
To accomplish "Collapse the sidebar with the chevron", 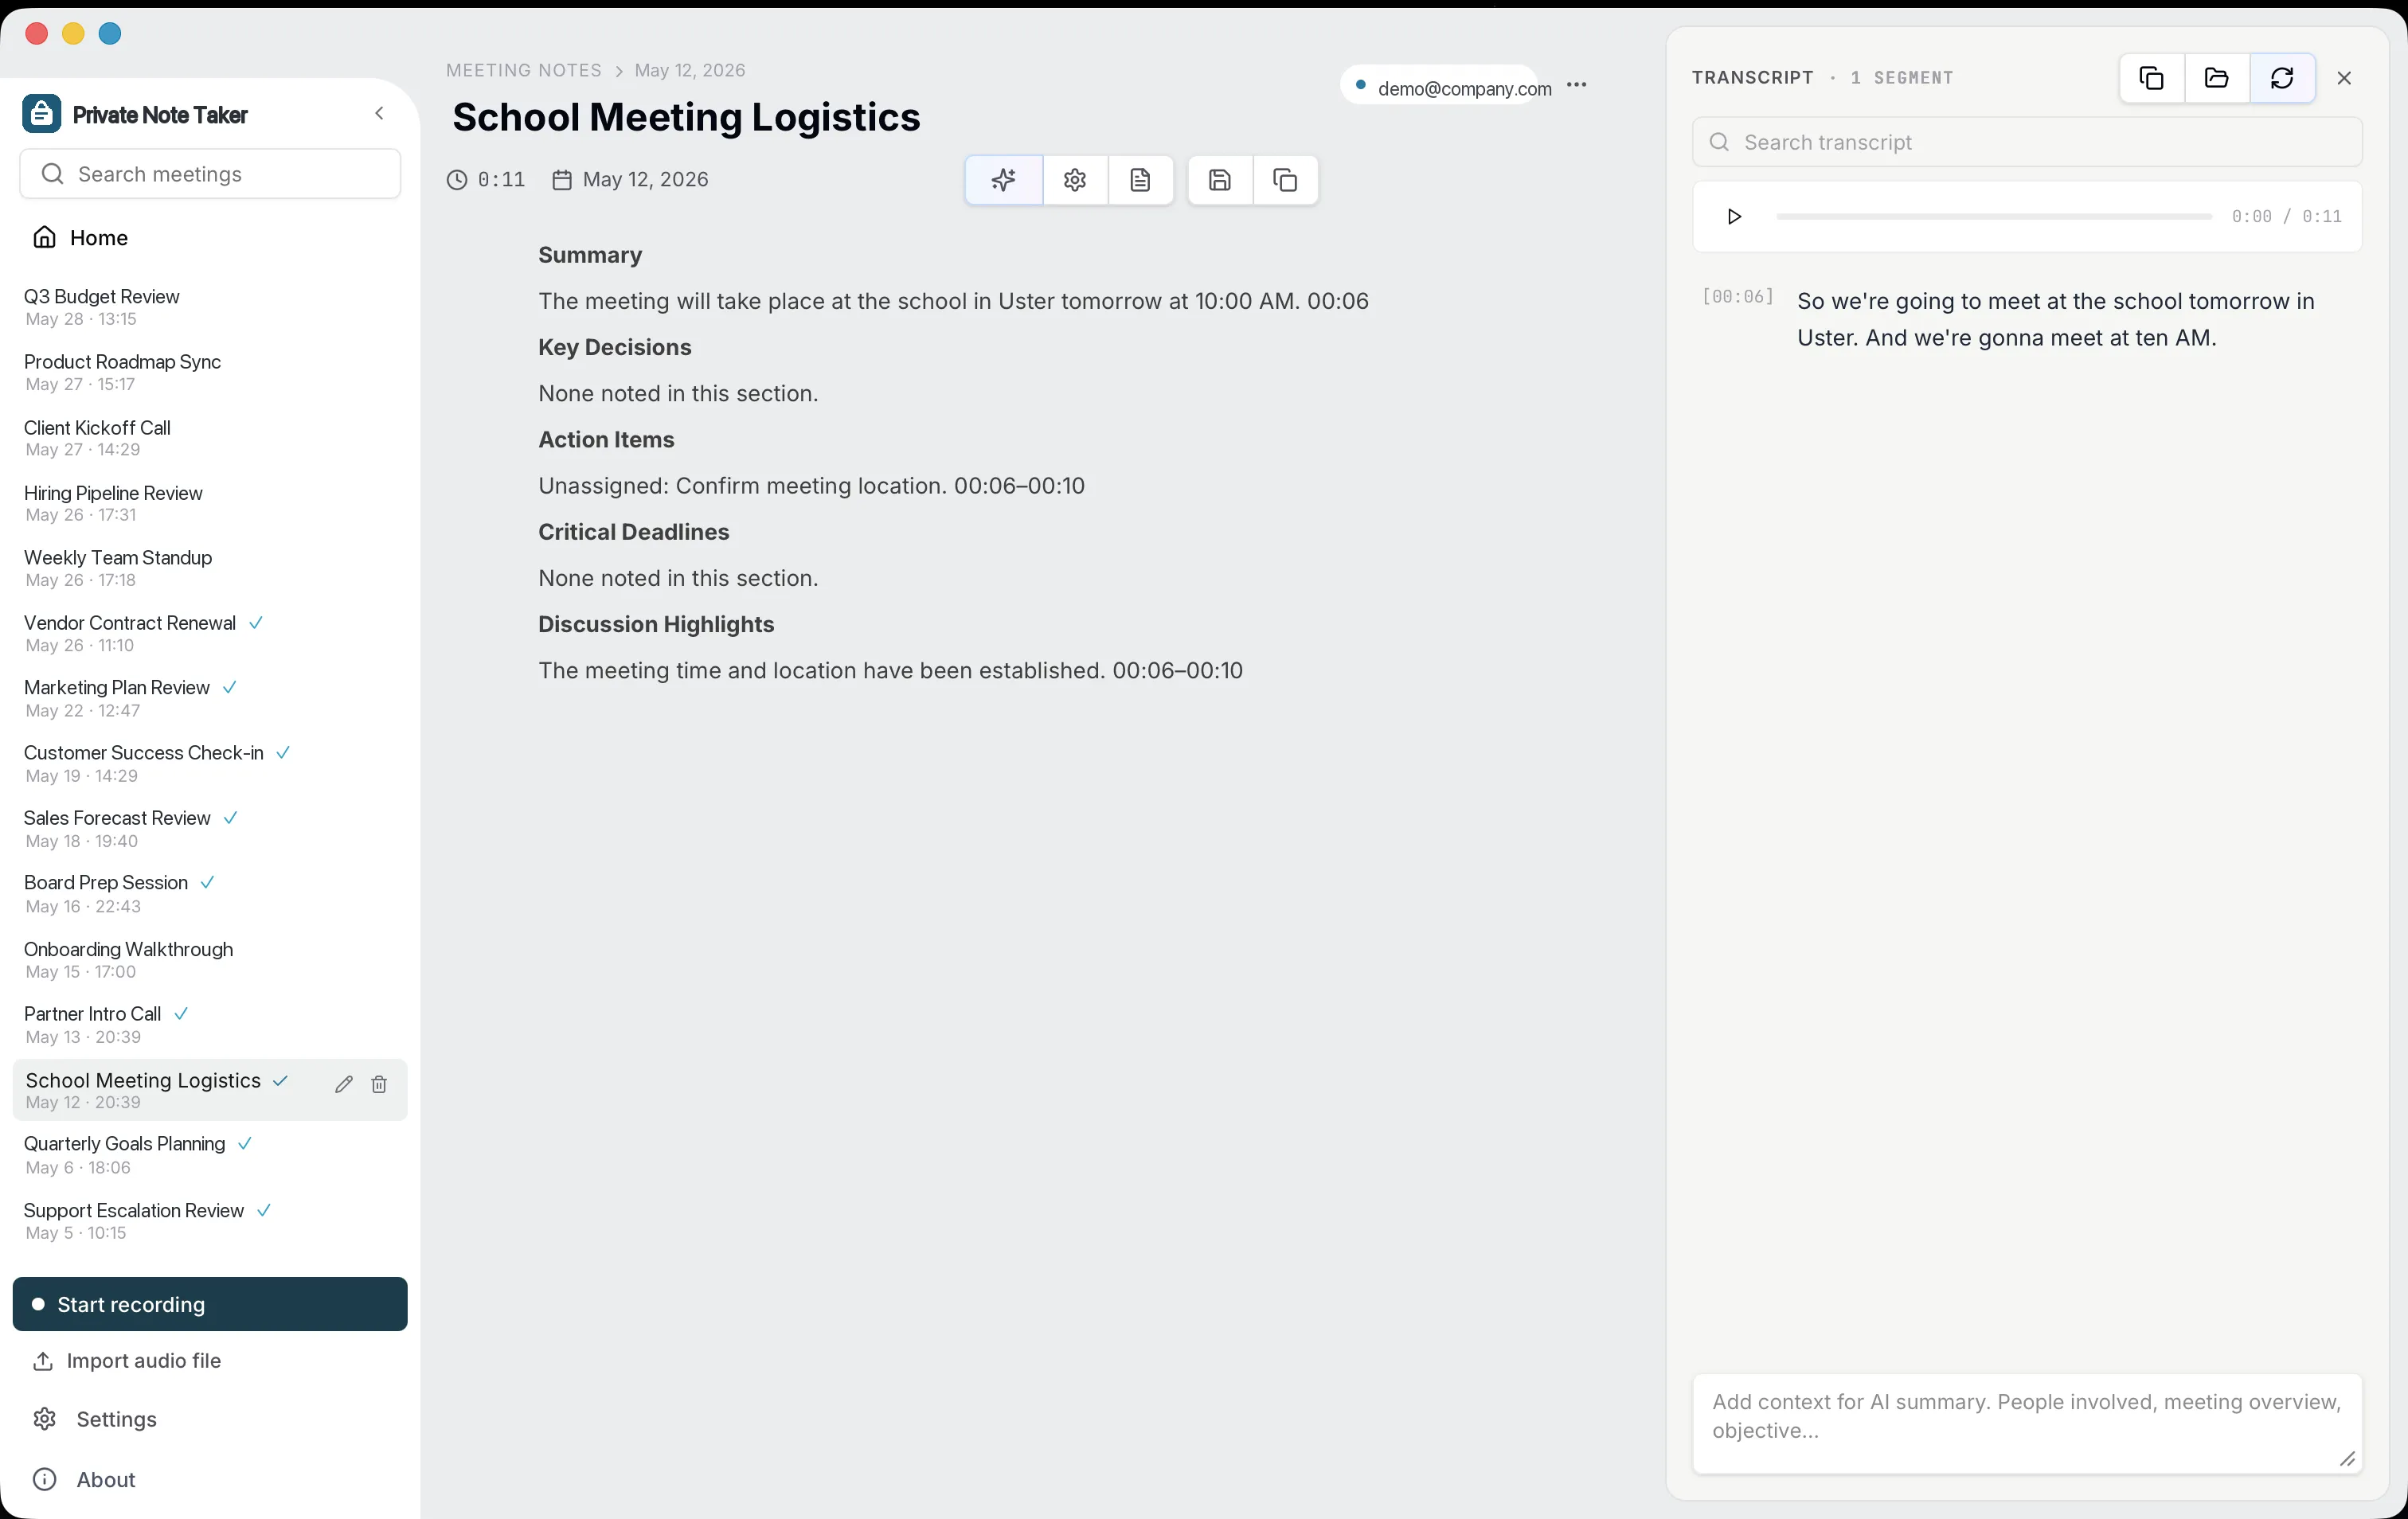I will pyautogui.click(x=379, y=114).
